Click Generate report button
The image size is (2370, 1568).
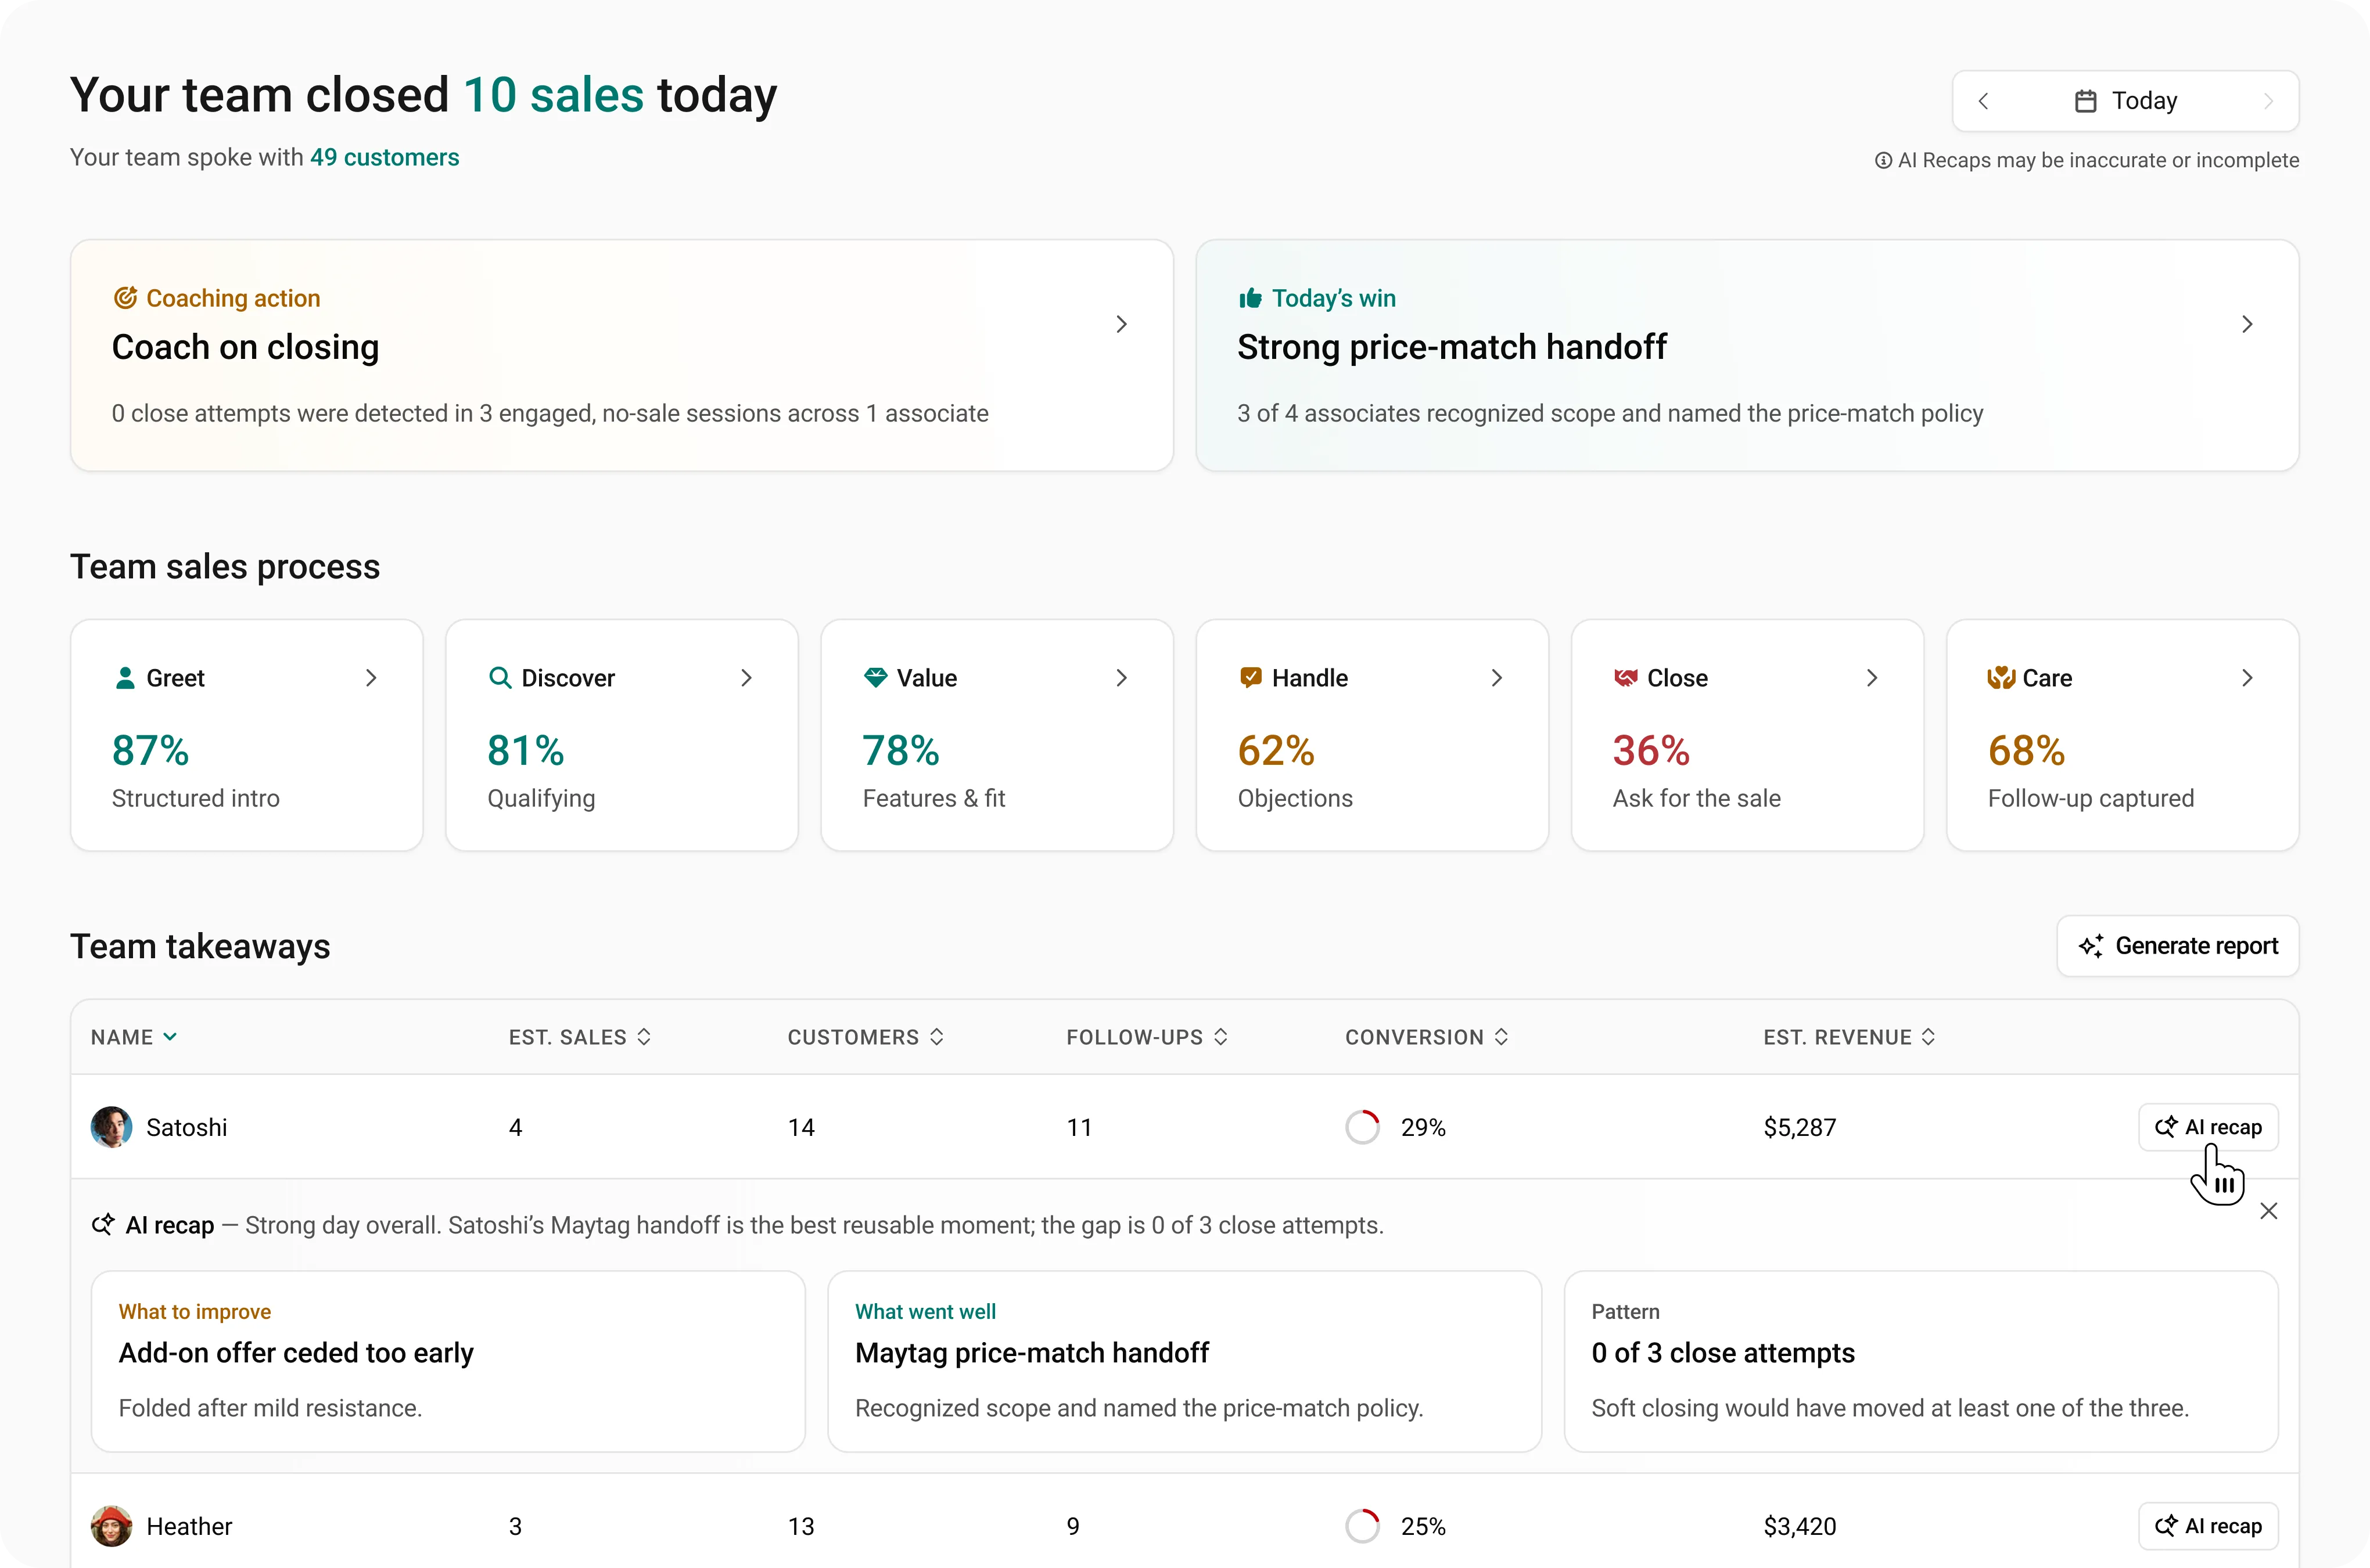[2178, 946]
